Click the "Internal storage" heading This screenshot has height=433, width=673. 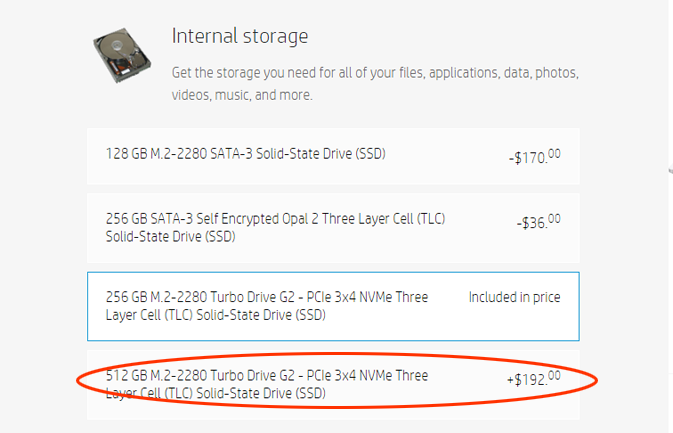pyautogui.click(x=240, y=37)
